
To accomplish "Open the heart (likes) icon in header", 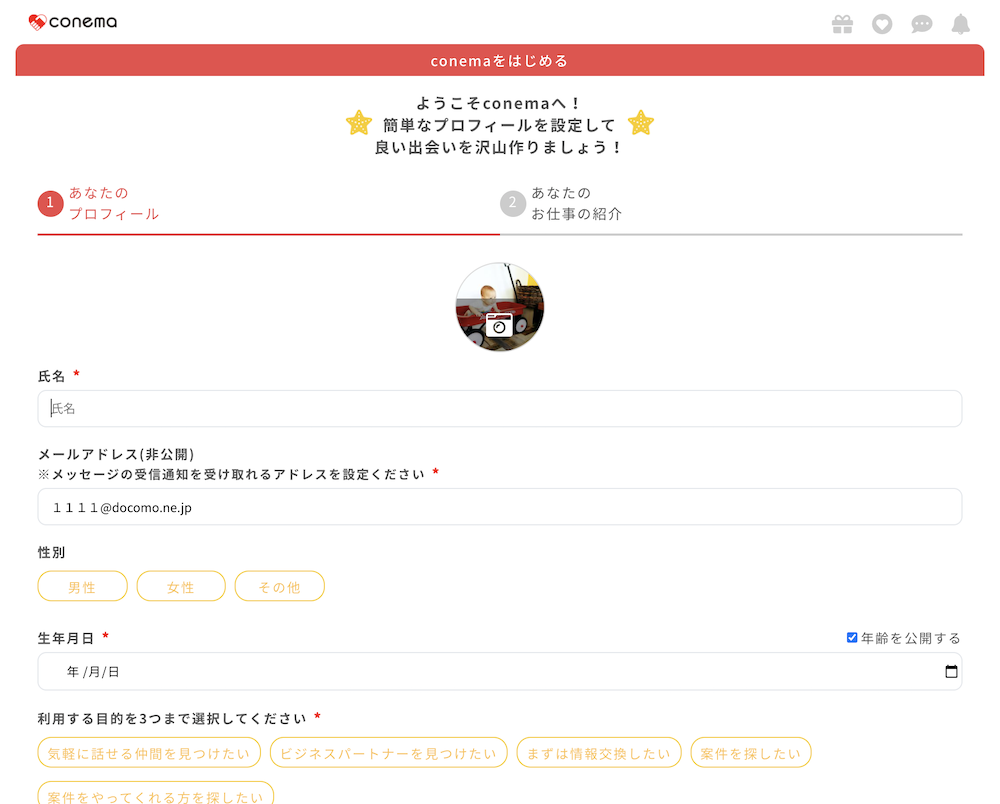I will [882, 23].
